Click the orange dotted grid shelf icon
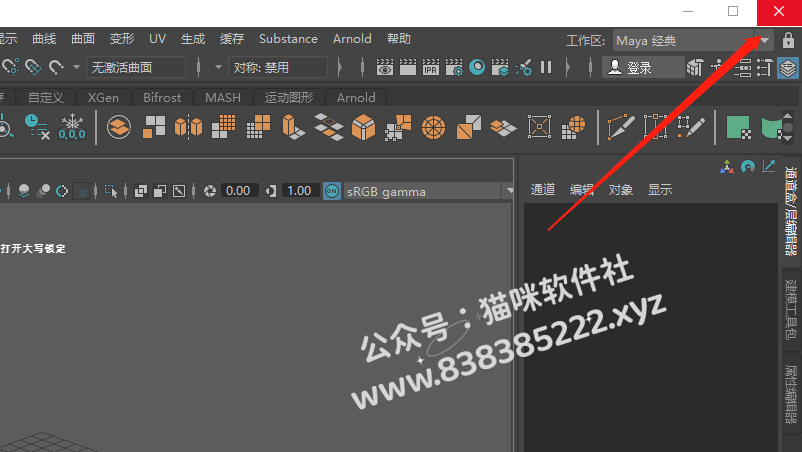 (x=224, y=127)
